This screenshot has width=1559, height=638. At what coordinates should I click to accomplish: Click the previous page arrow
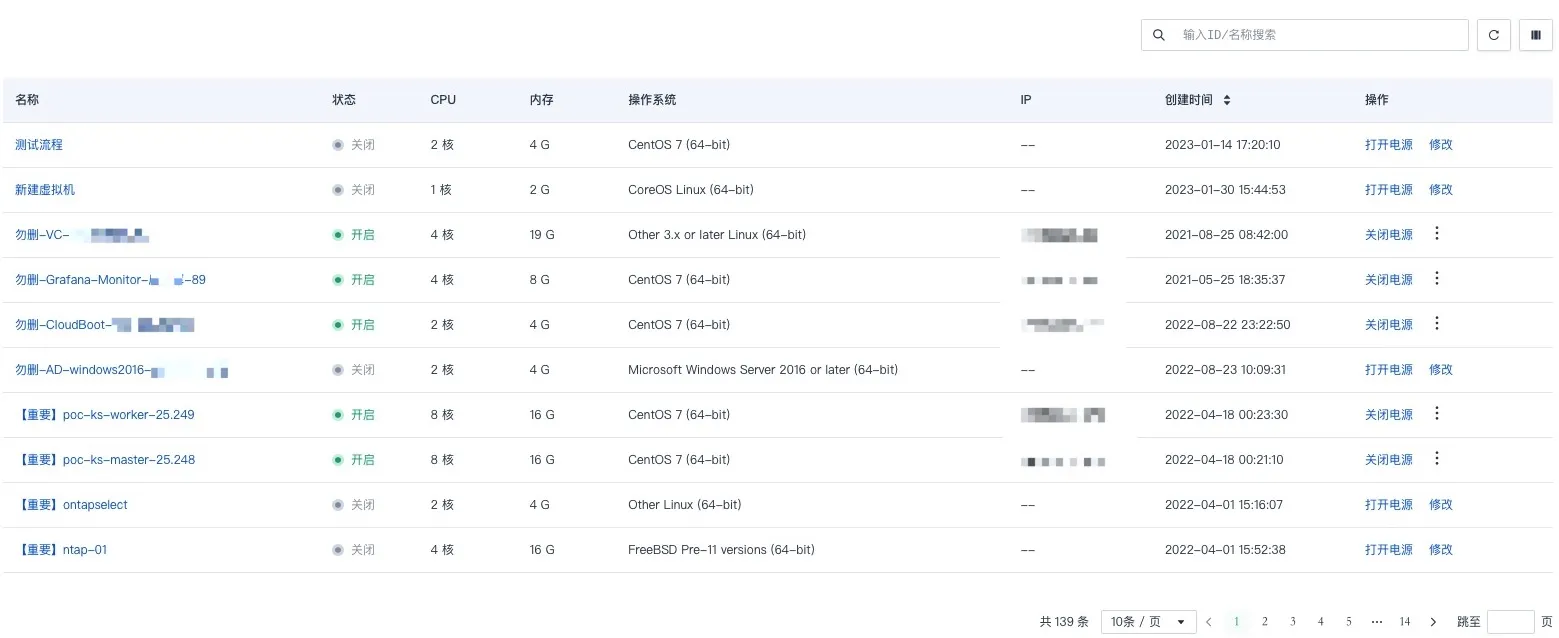[1208, 621]
